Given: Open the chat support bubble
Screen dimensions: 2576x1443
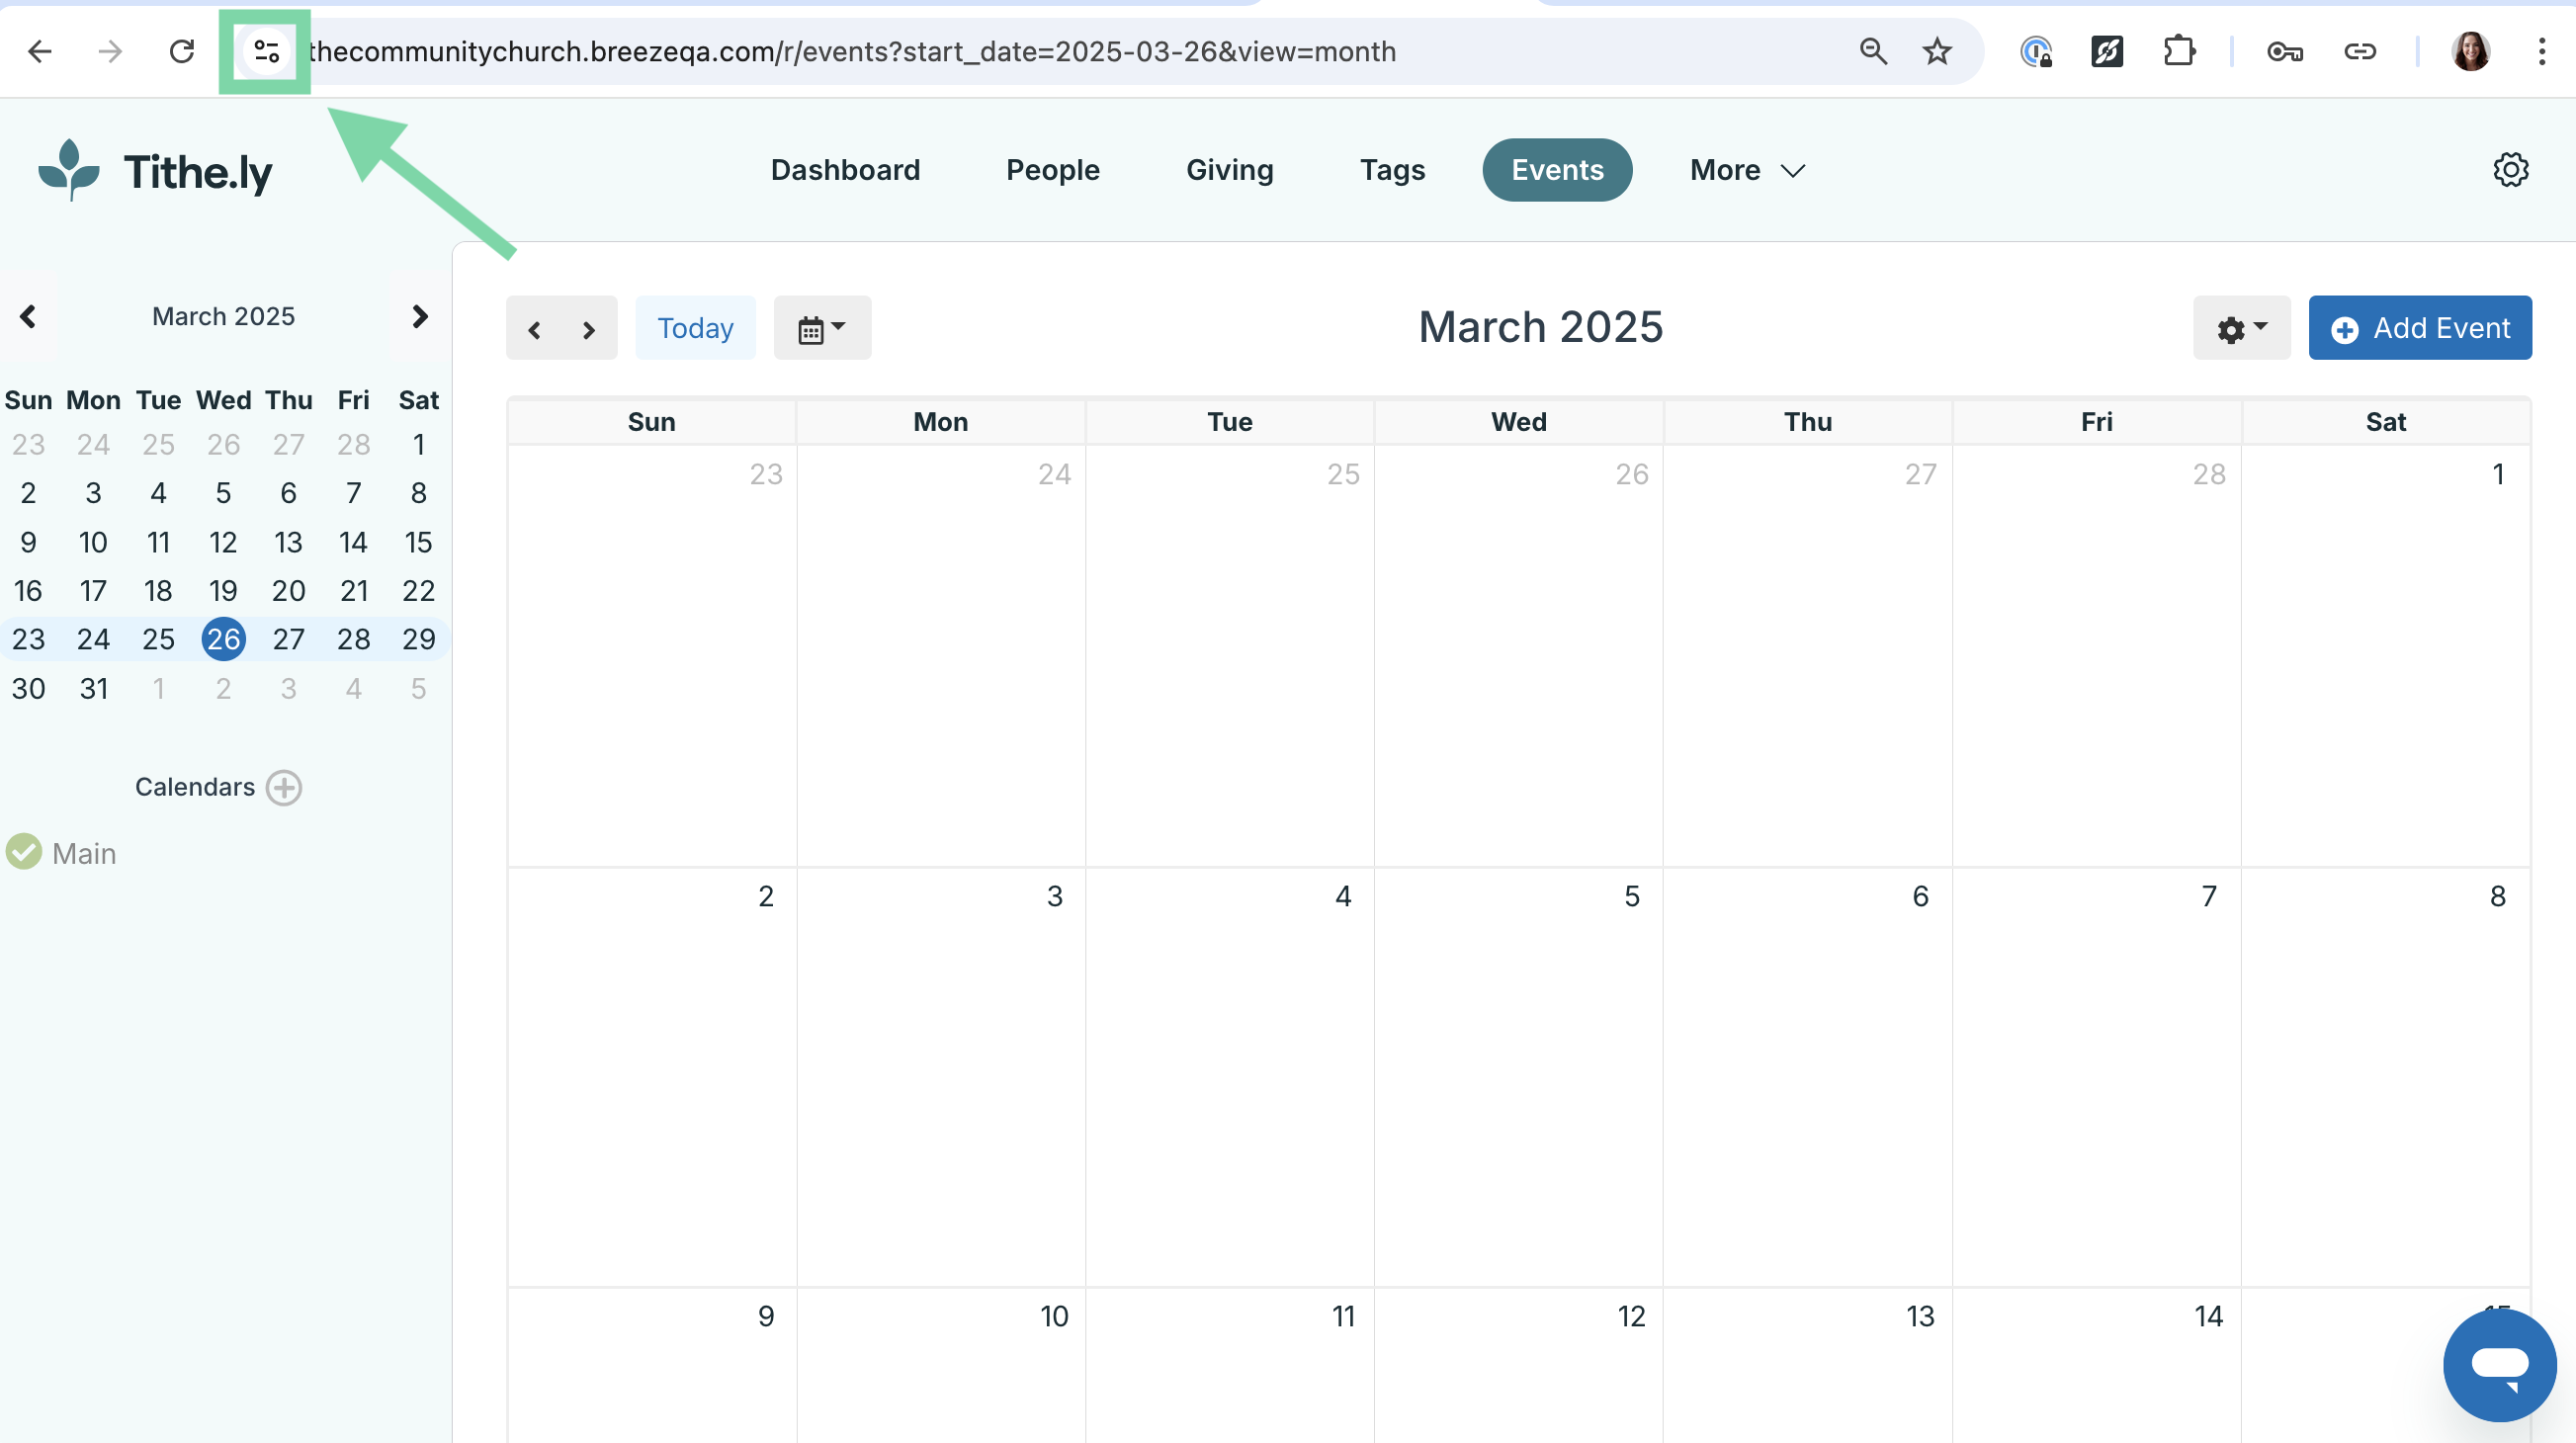Looking at the screenshot, I should pos(2499,1365).
